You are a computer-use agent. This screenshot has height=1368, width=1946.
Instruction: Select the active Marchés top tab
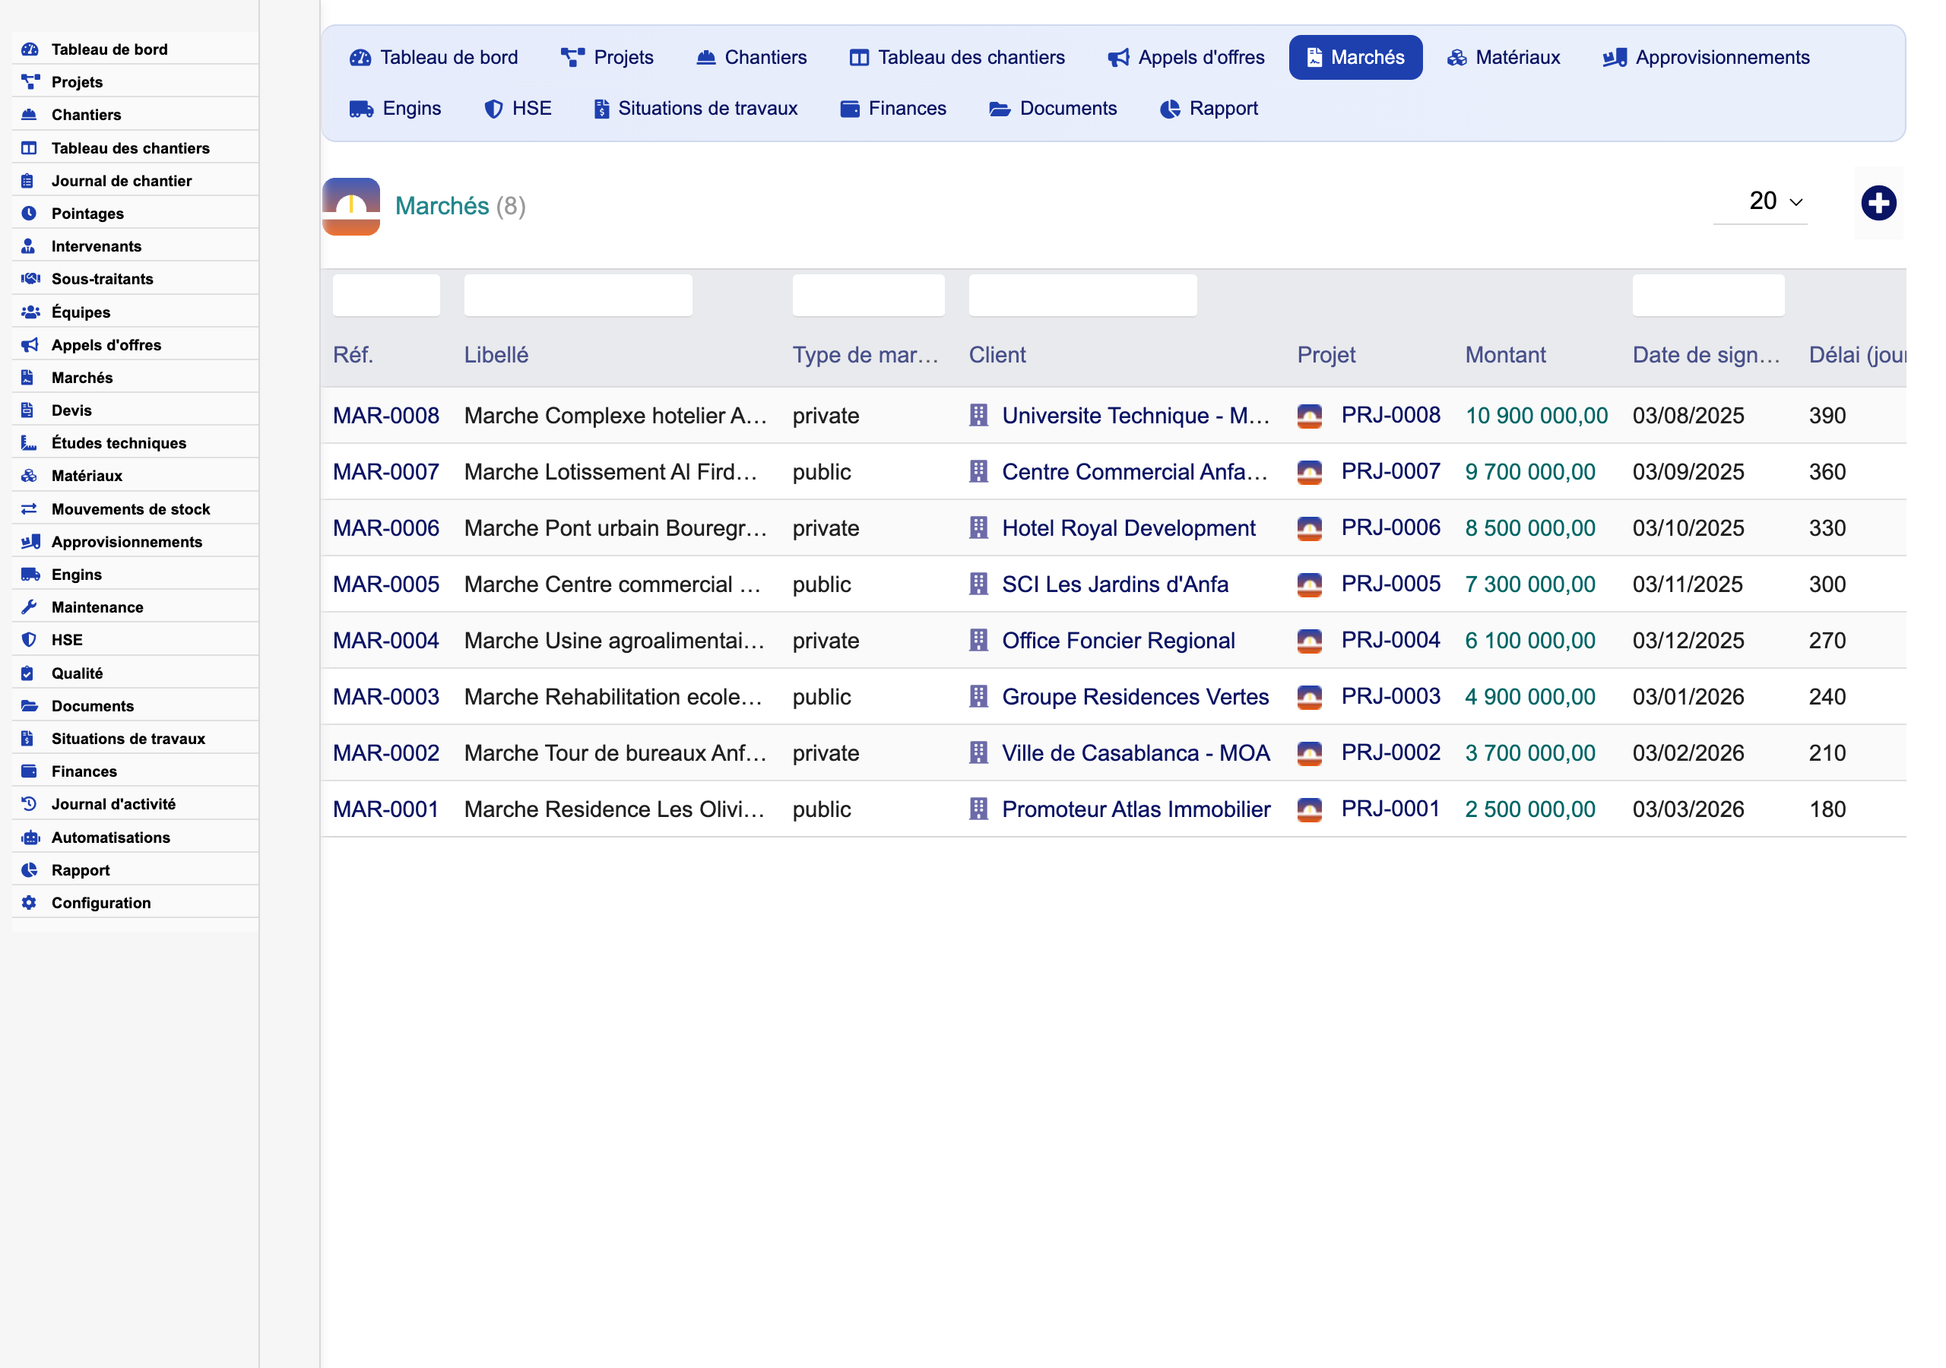tap(1355, 57)
